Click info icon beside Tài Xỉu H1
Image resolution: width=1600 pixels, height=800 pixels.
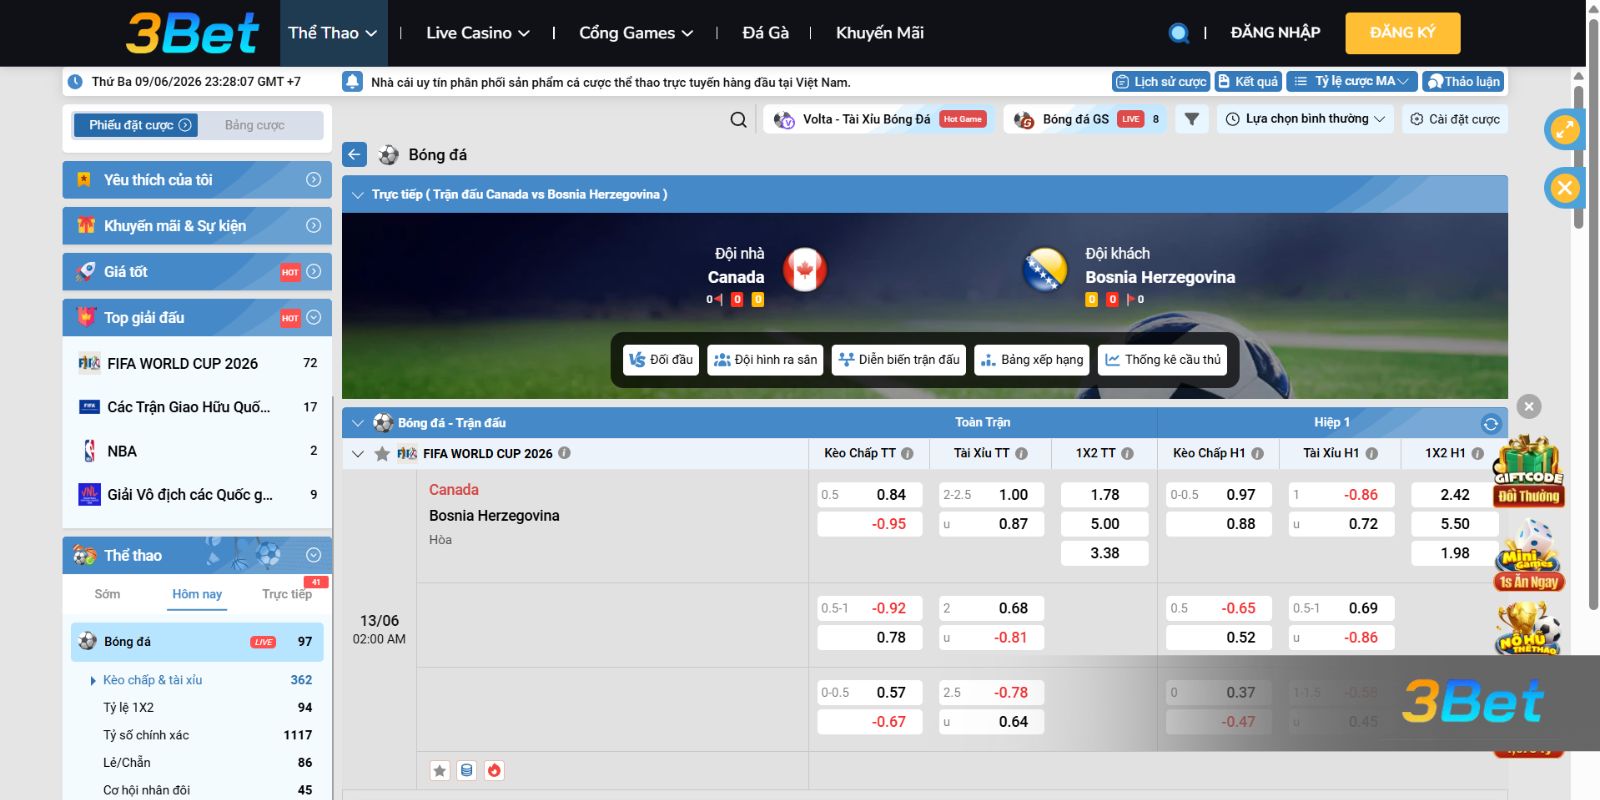[x=1371, y=453]
